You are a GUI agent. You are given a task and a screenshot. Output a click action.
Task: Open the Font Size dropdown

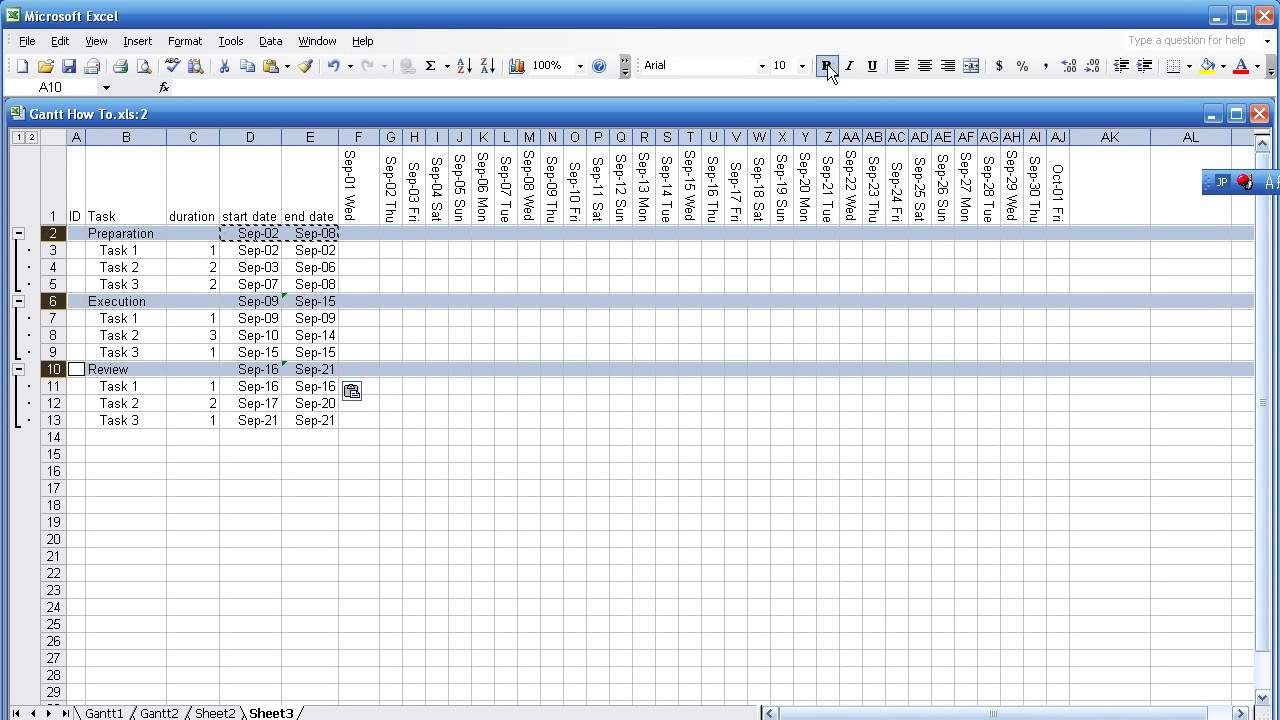802,66
